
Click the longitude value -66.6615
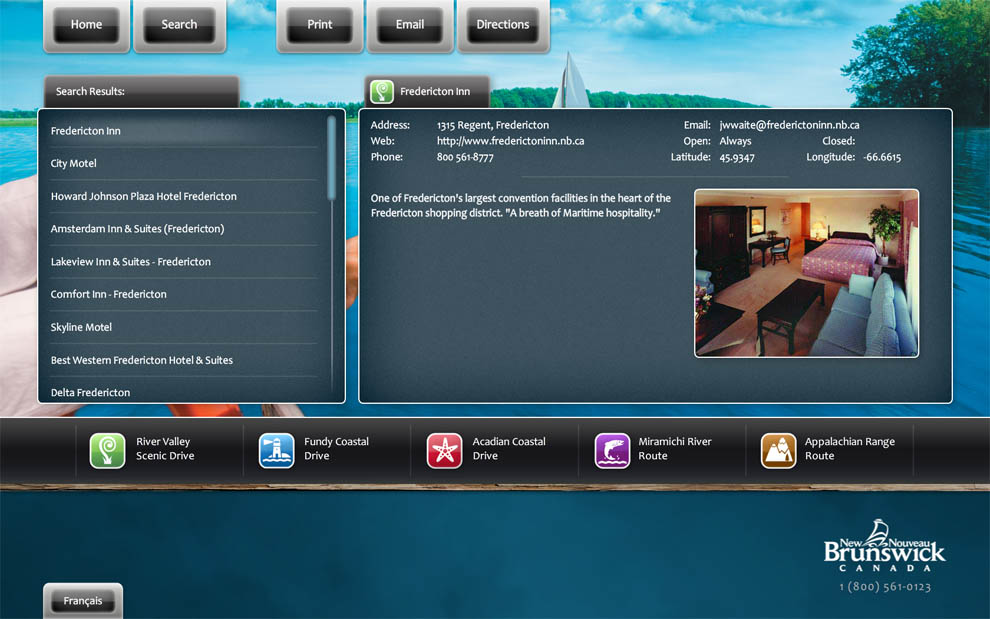882,157
